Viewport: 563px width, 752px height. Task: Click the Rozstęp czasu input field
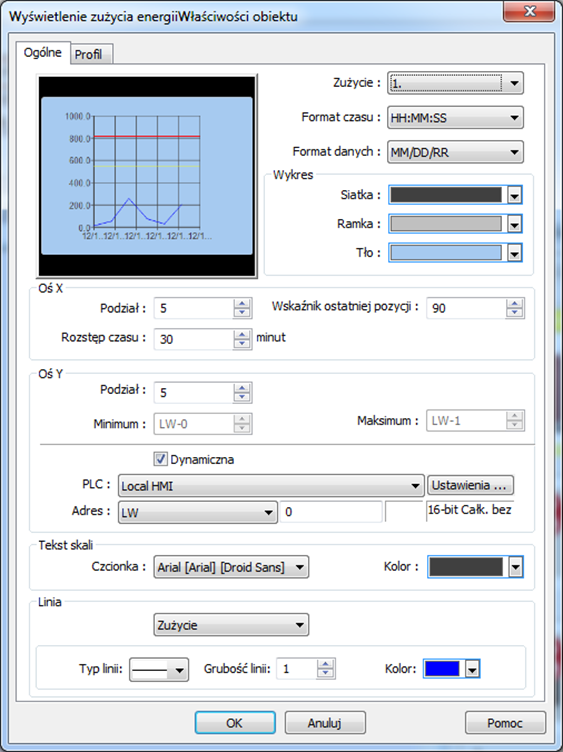[x=194, y=339]
